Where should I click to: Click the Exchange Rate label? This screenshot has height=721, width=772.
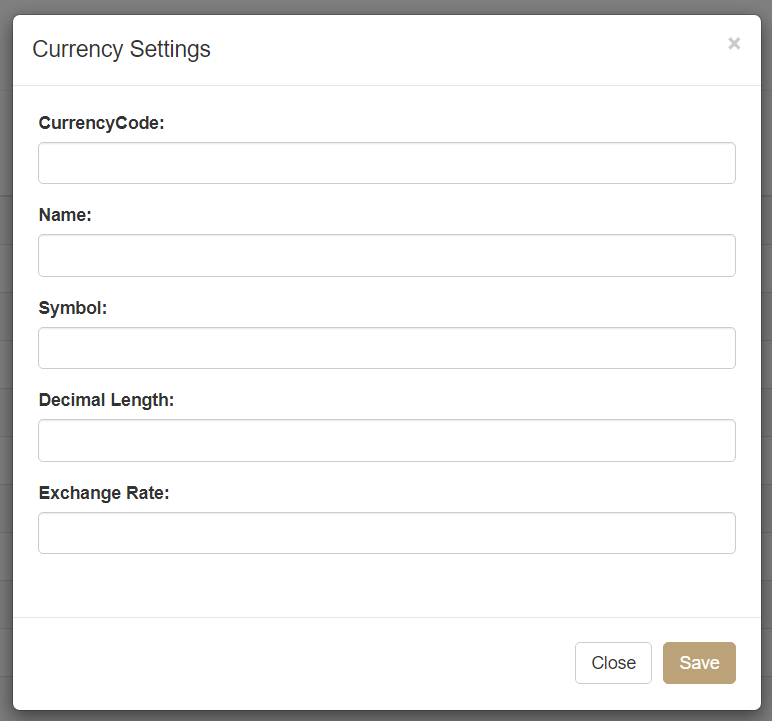(104, 493)
